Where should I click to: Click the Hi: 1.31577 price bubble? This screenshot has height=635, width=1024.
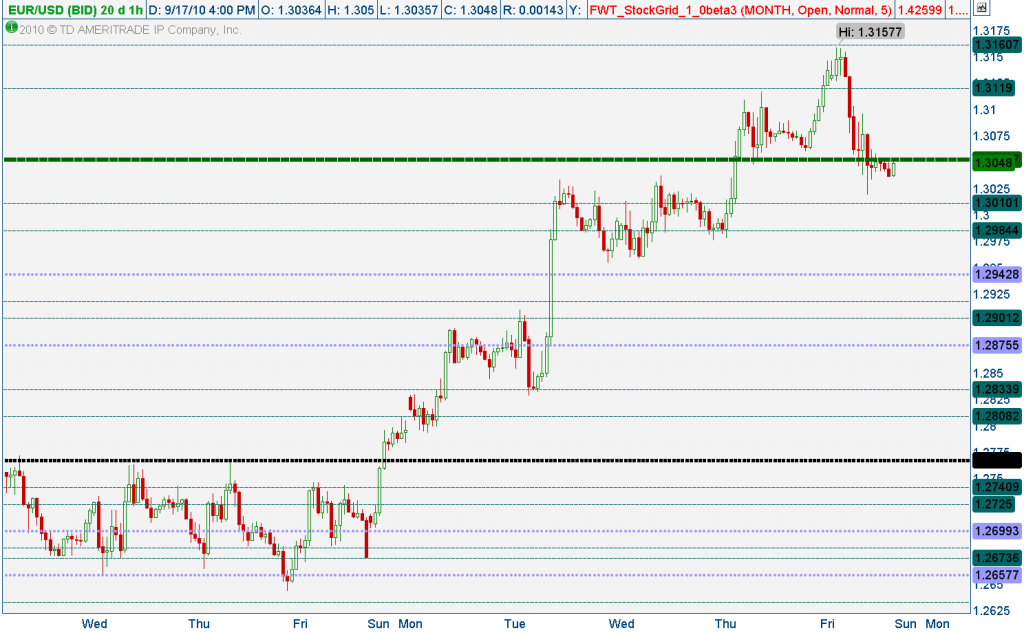[871, 31]
